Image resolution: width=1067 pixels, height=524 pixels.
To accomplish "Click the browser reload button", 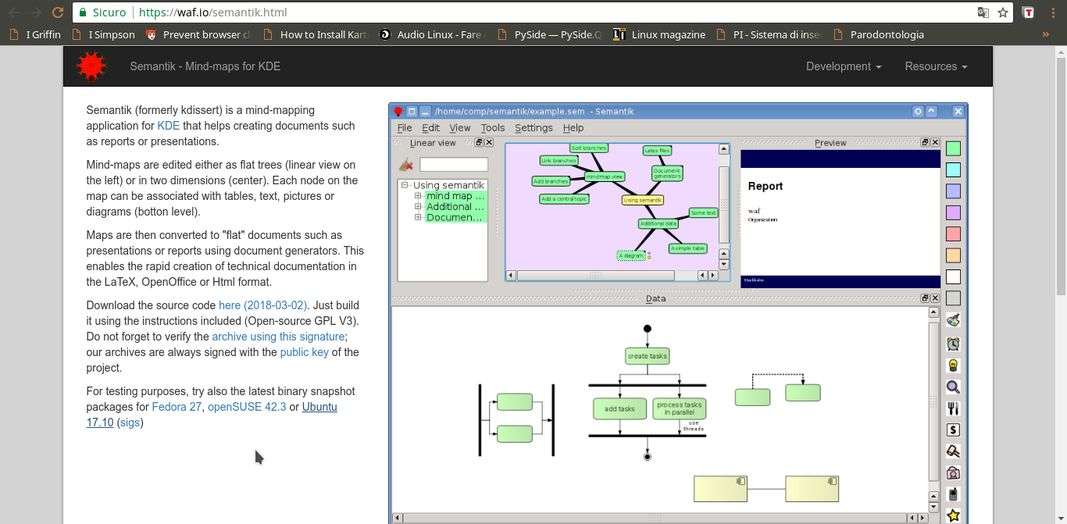I will tap(57, 12).
